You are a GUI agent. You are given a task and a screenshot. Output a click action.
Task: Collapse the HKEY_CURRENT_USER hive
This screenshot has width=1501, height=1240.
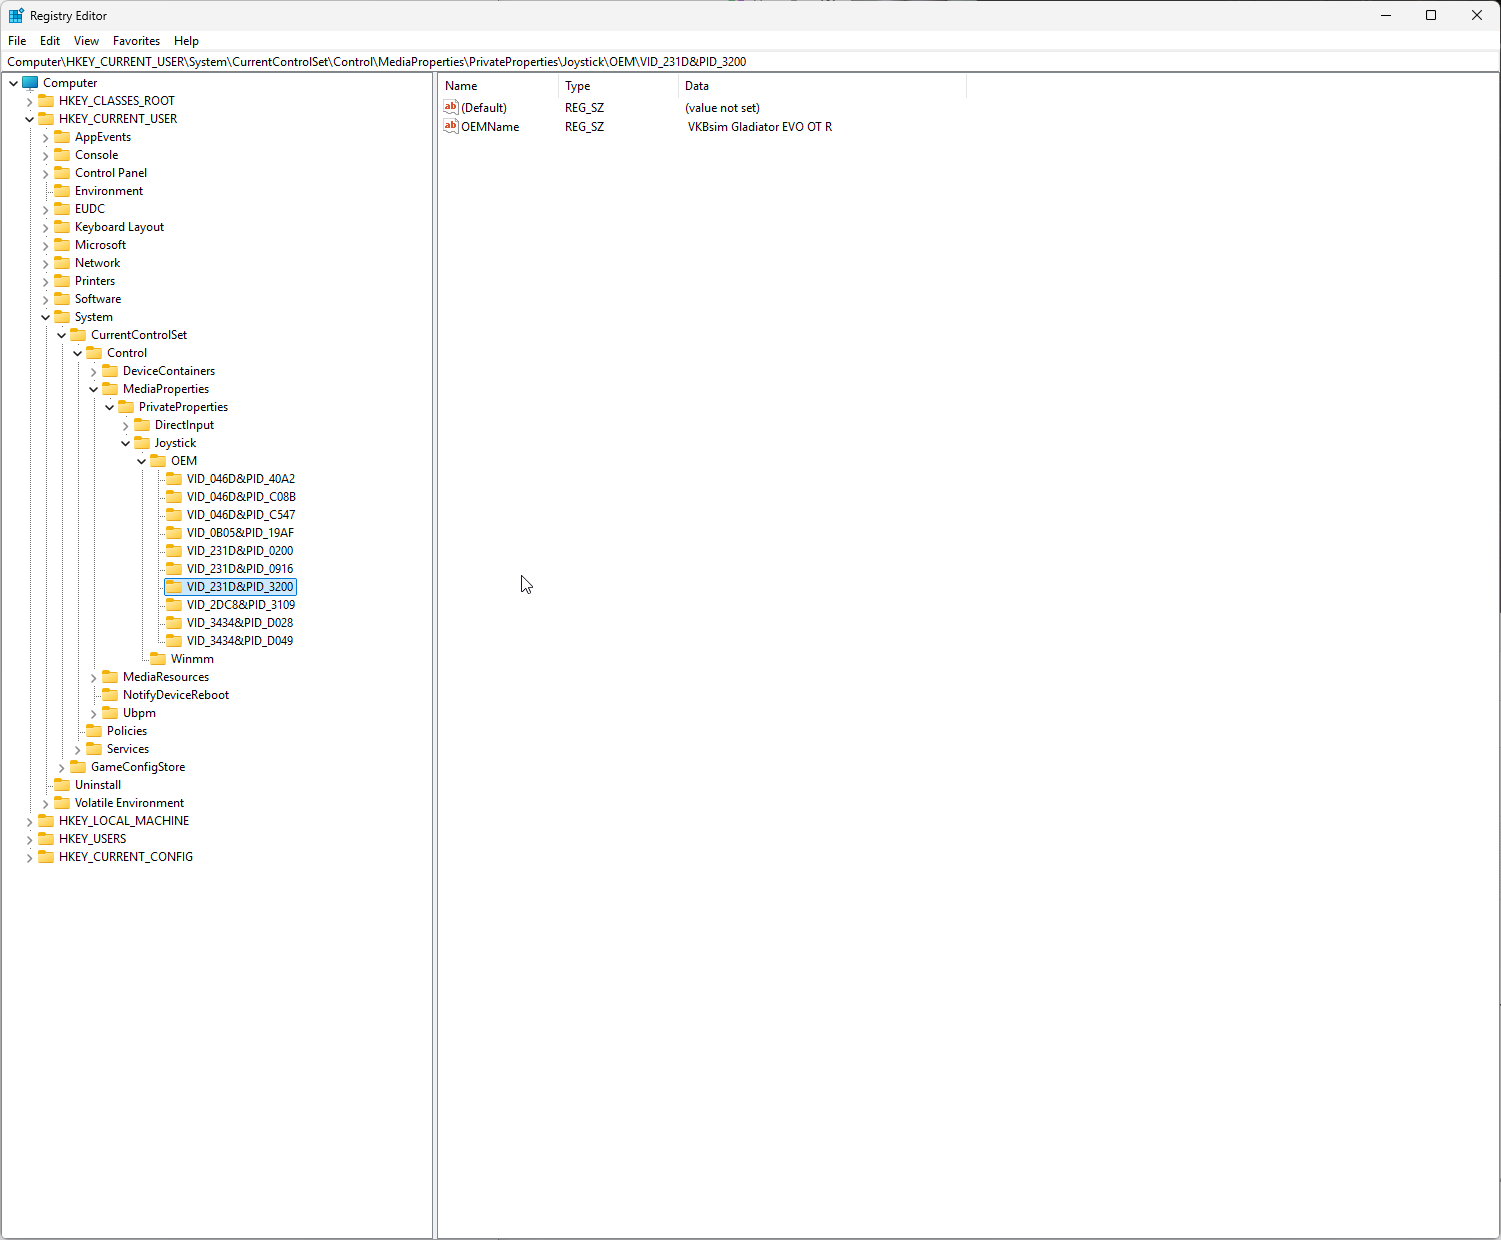pos(29,119)
